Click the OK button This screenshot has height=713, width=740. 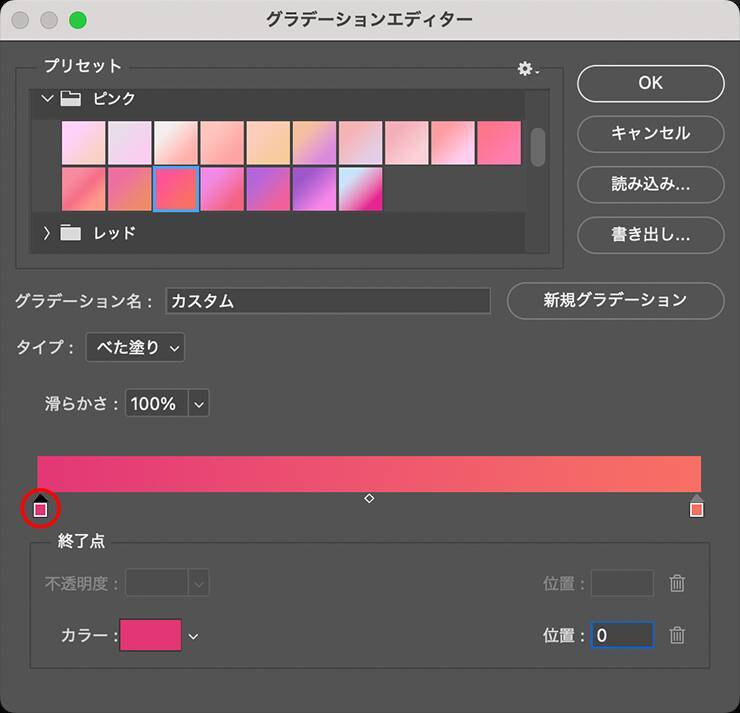click(650, 83)
